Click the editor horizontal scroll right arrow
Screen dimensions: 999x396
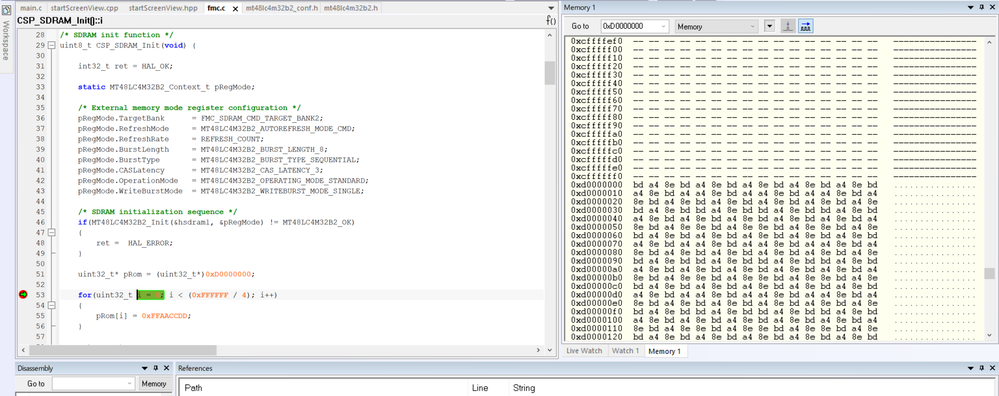click(x=539, y=350)
